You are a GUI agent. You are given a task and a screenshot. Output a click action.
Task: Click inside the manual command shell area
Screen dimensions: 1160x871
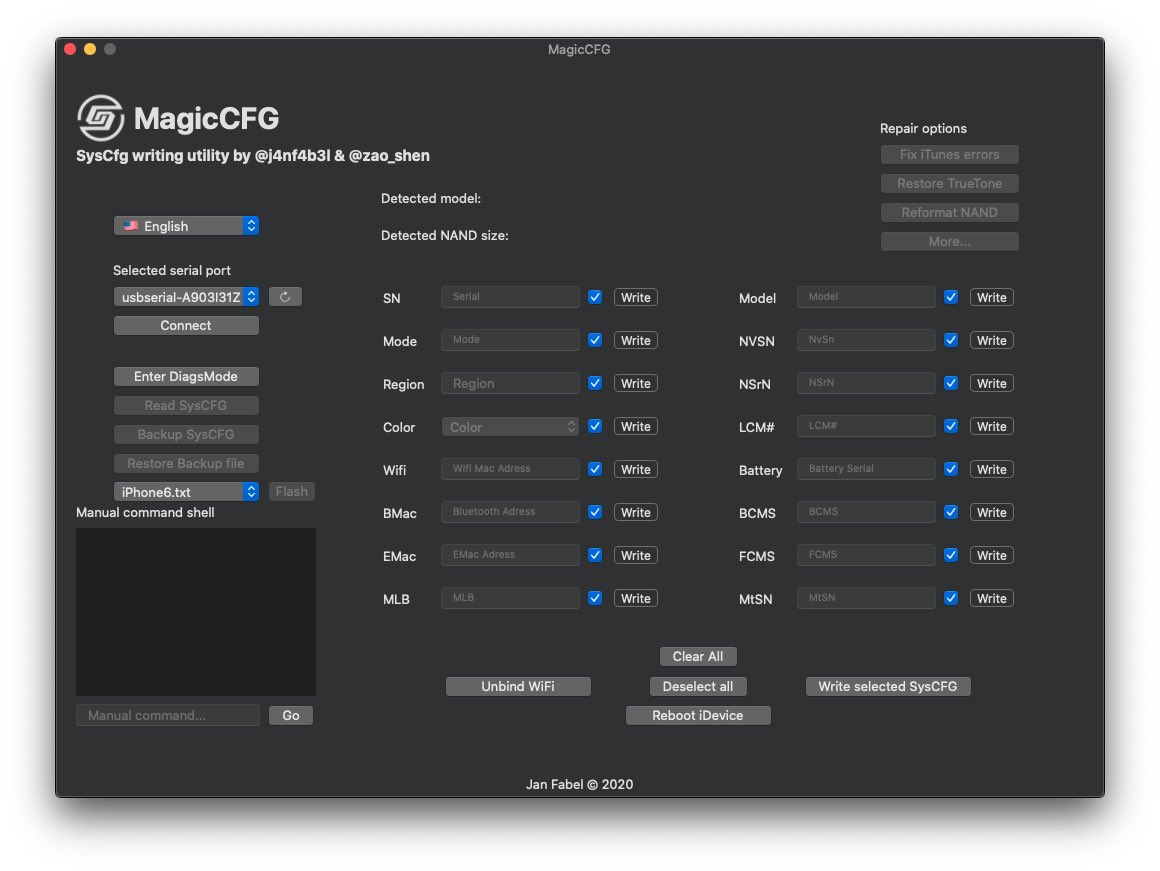pyautogui.click(x=196, y=612)
